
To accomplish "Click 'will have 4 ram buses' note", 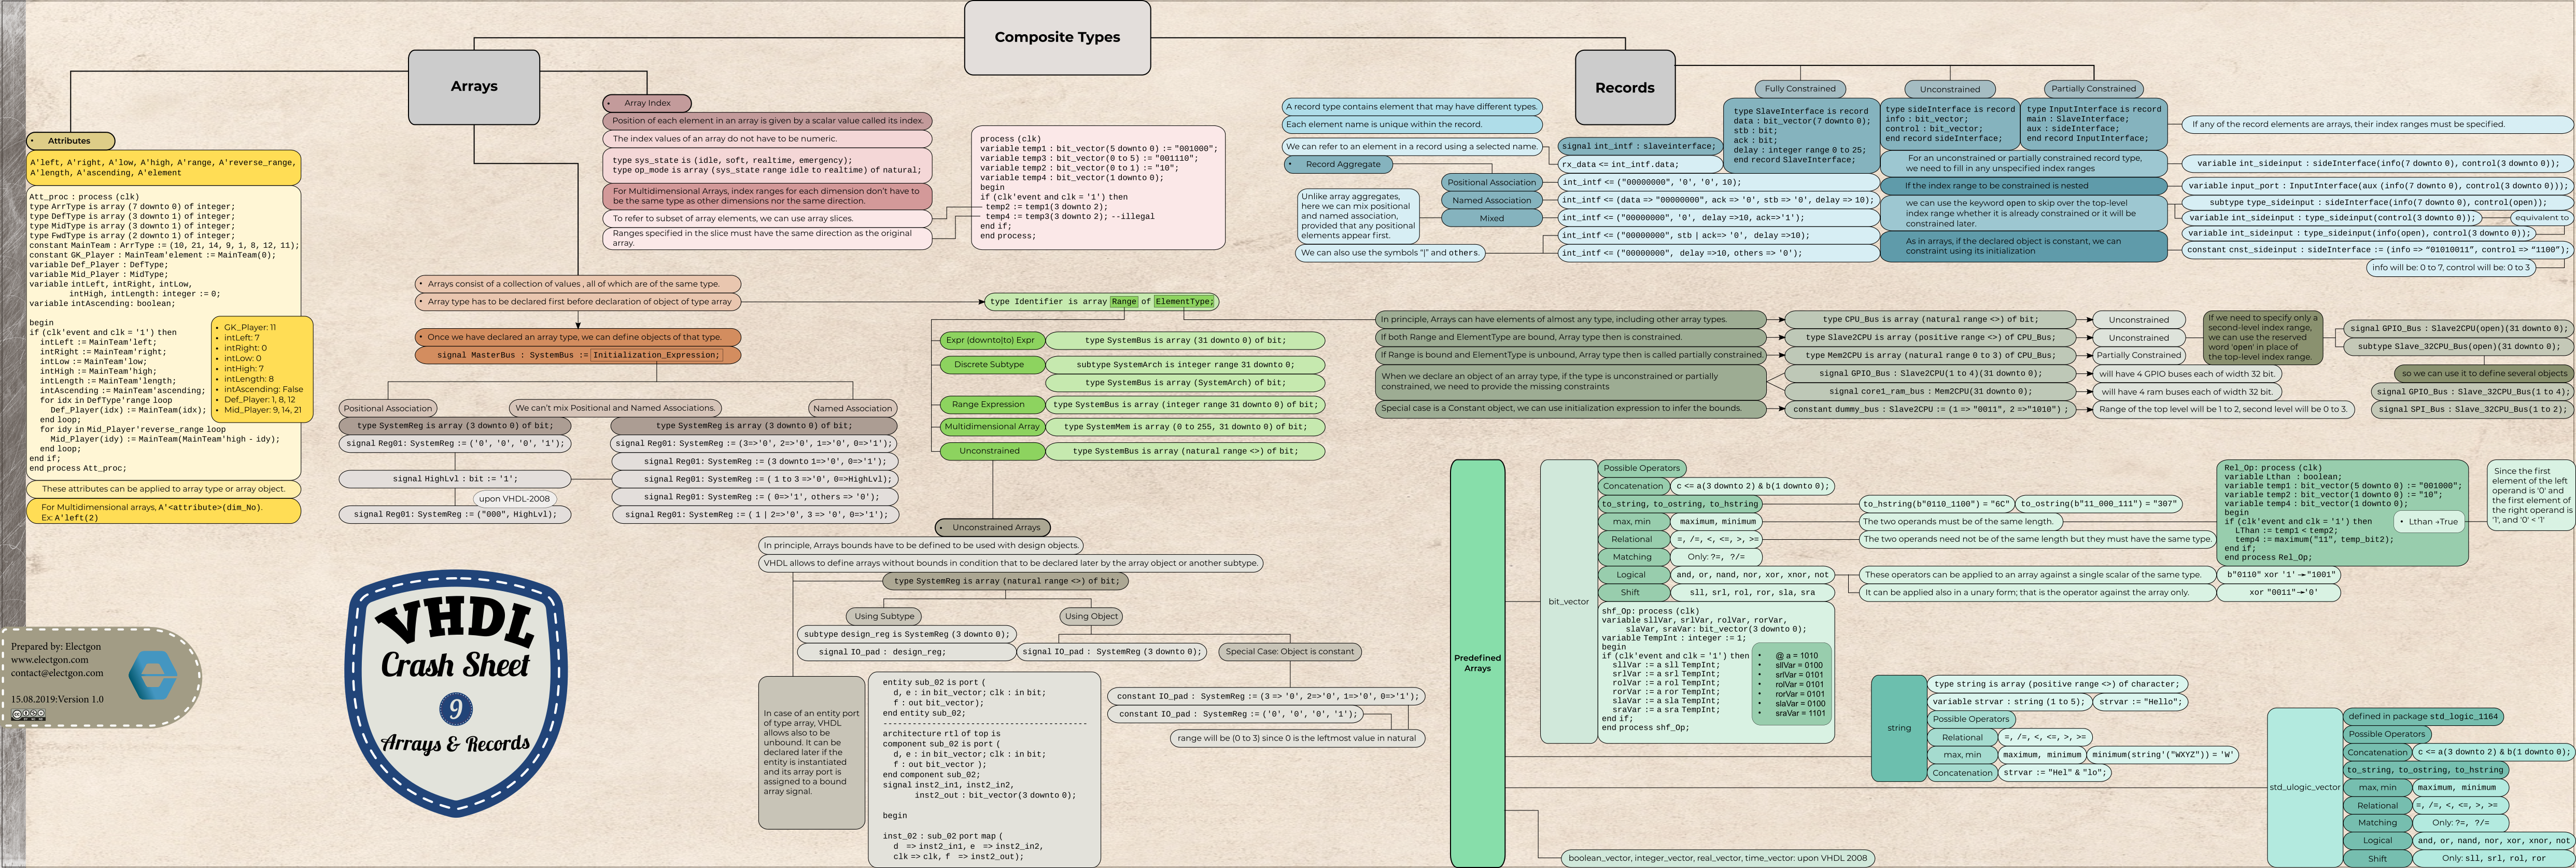I will point(2187,392).
